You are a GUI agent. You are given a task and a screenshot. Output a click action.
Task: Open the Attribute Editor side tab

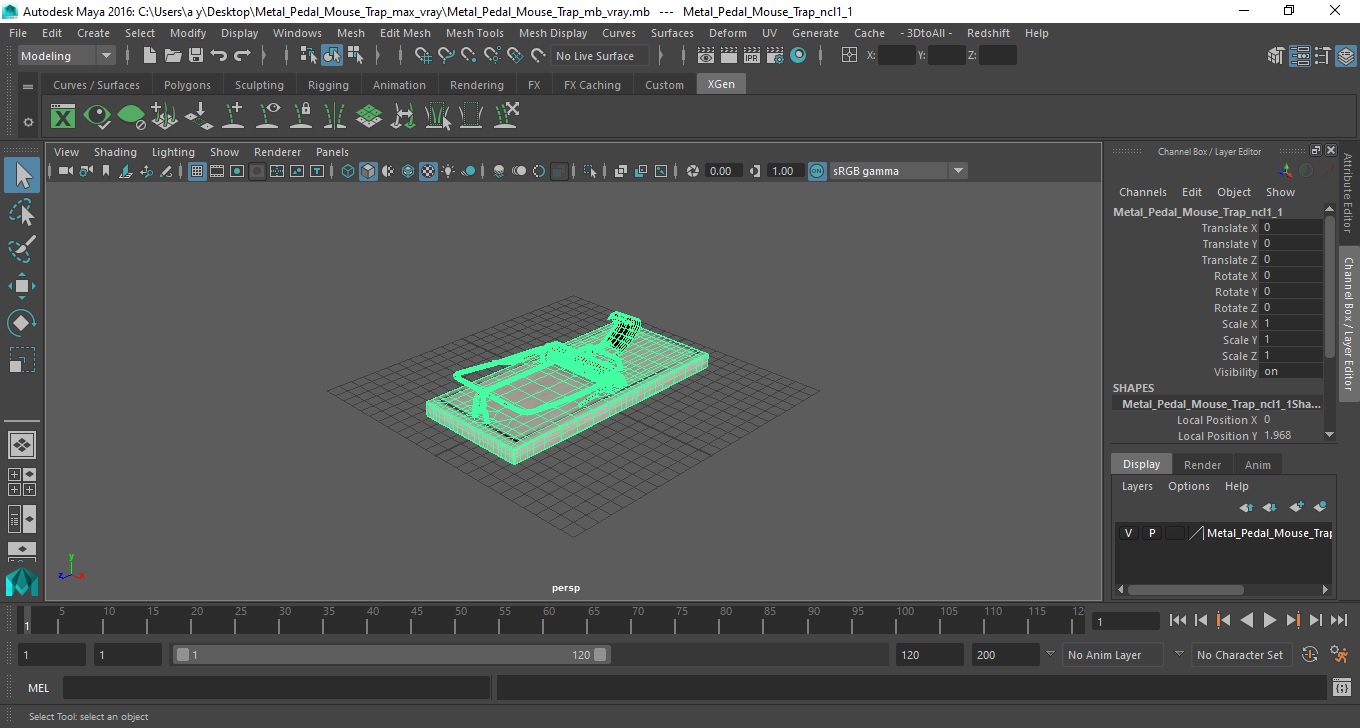pyautogui.click(x=1348, y=193)
